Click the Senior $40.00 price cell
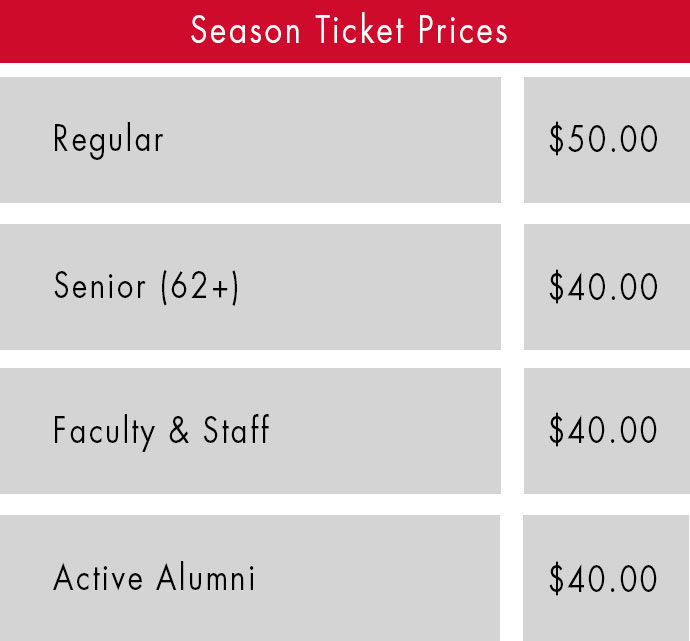This screenshot has height=641, width=690. pyautogui.click(x=607, y=287)
